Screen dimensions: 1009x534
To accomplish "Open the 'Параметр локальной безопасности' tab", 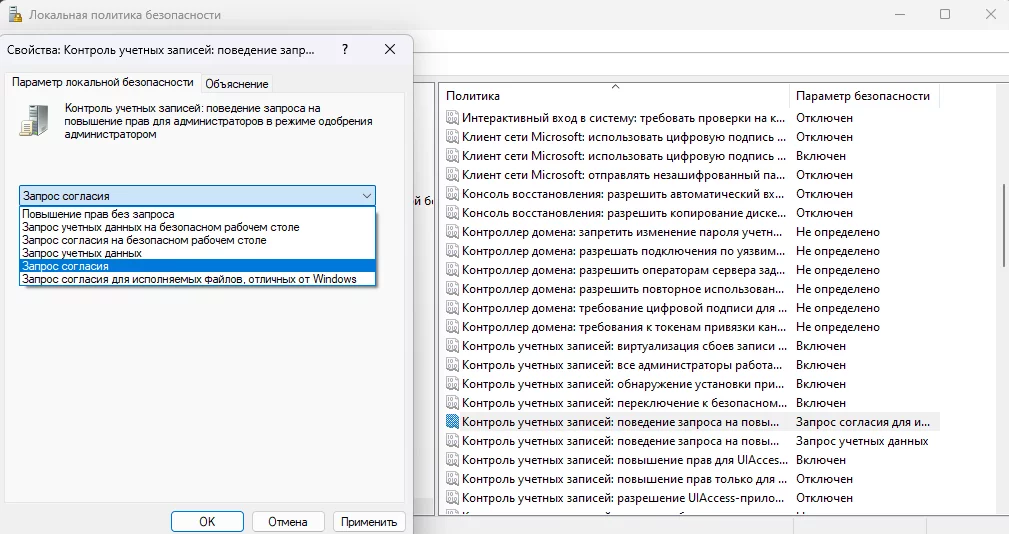I will coord(103,82).
